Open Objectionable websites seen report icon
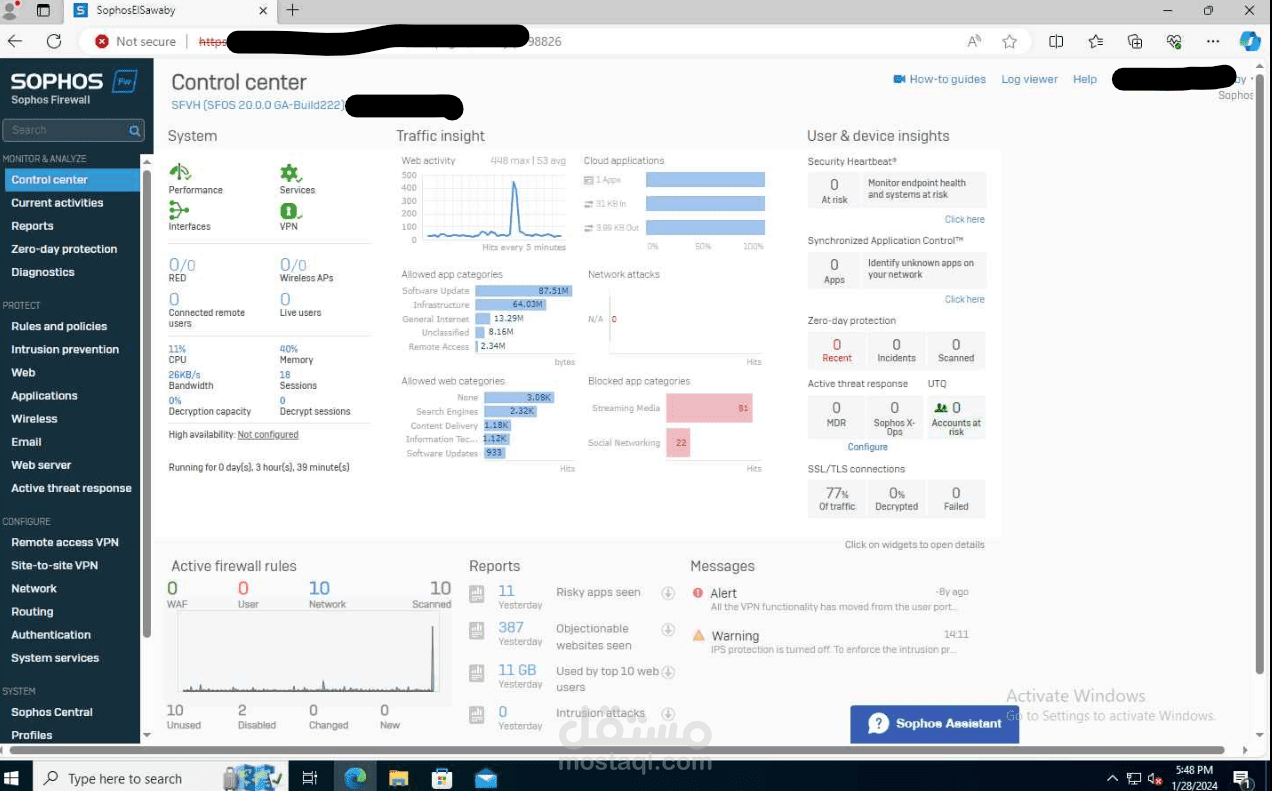Screen dimensions: 1272x791 [477, 631]
